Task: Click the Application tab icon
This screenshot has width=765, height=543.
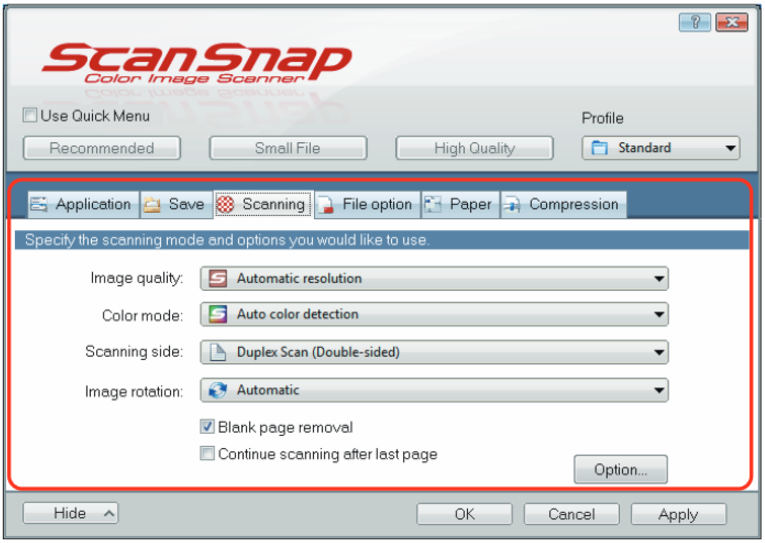Action: coord(39,204)
